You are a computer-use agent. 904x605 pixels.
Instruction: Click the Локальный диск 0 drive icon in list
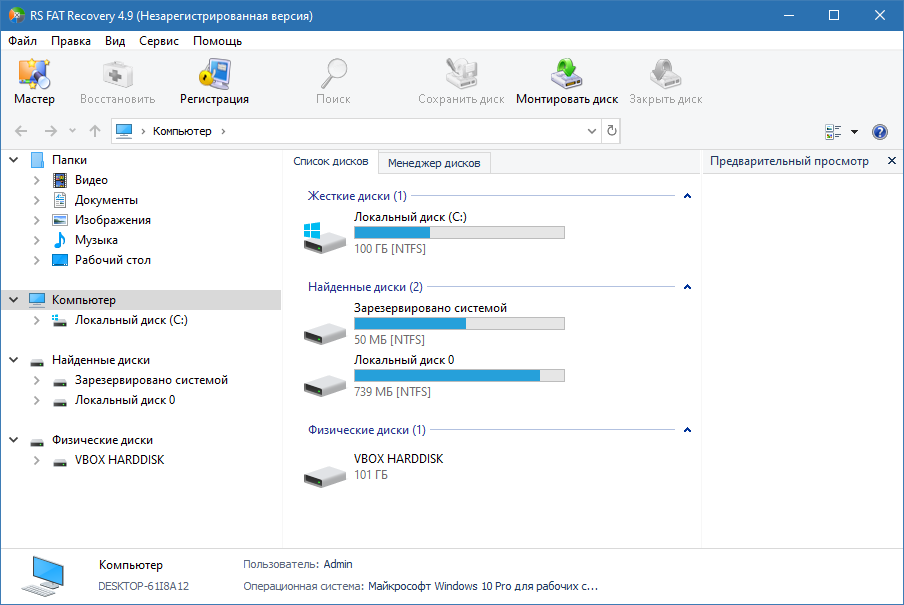(x=325, y=385)
